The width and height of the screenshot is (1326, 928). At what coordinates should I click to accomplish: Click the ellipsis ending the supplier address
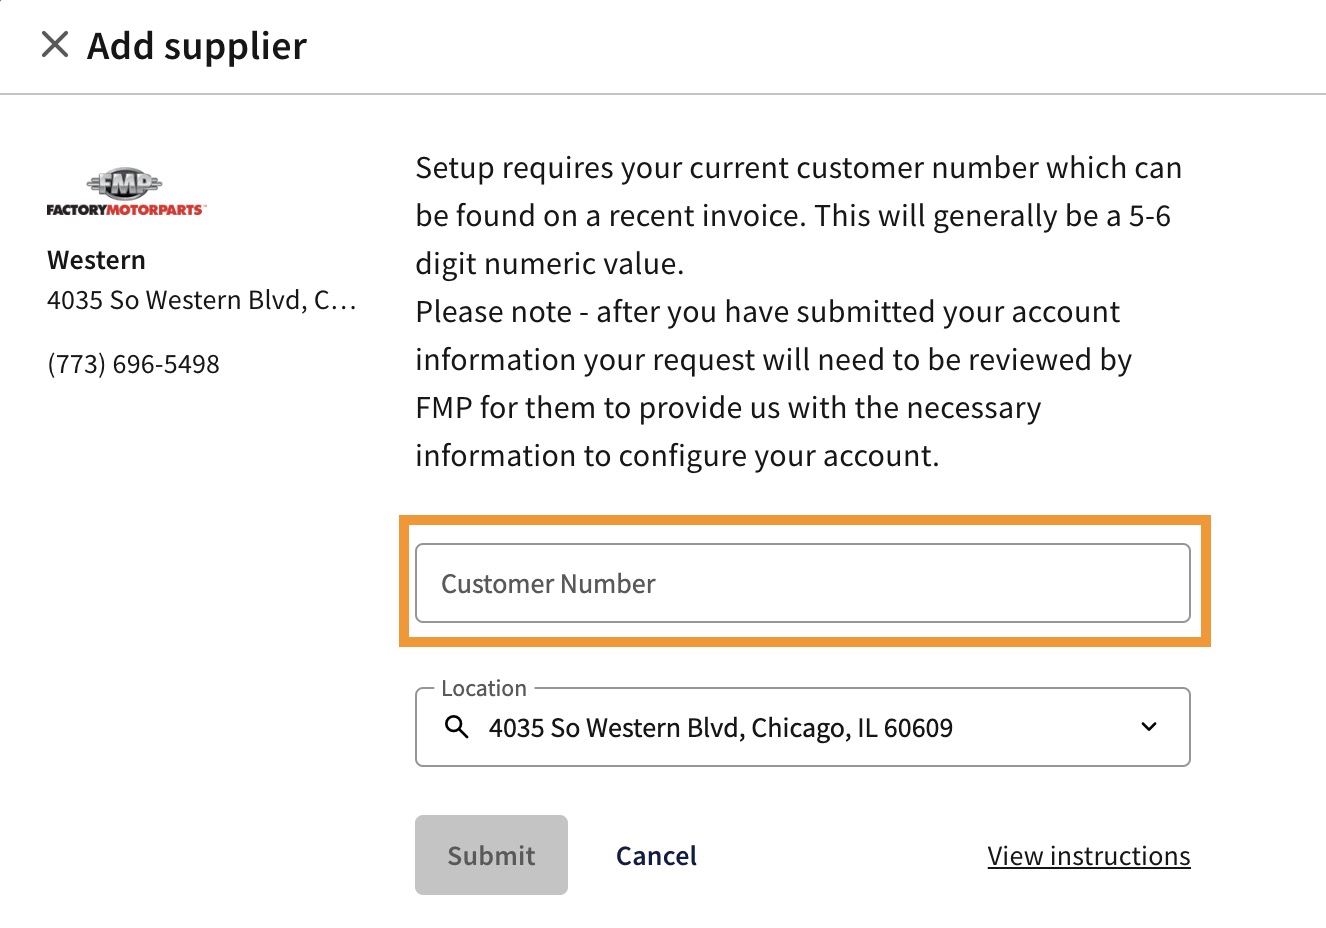coord(344,301)
